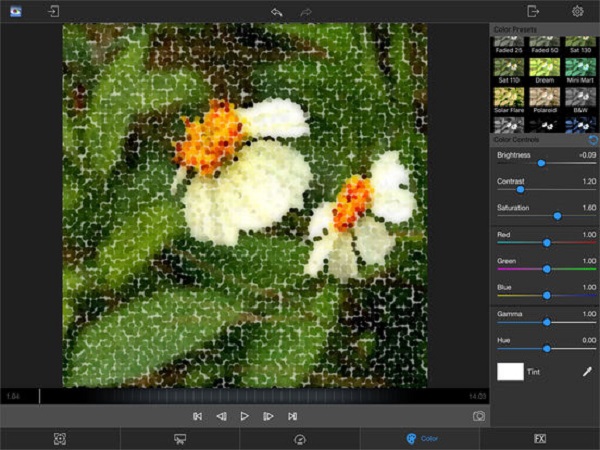The height and width of the screenshot is (450, 600).
Task: Switch to the Color tab
Action: click(x=420, y=439)
